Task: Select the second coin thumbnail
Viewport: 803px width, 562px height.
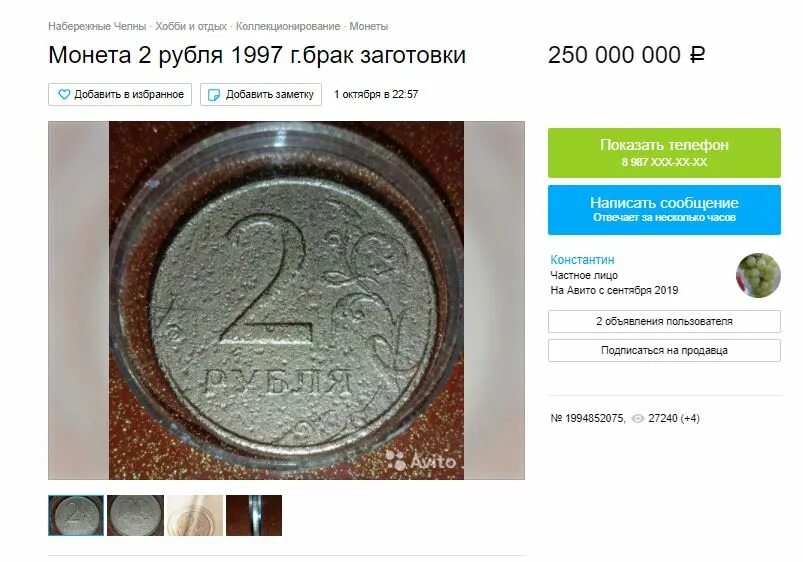Action: coord(135,515)
